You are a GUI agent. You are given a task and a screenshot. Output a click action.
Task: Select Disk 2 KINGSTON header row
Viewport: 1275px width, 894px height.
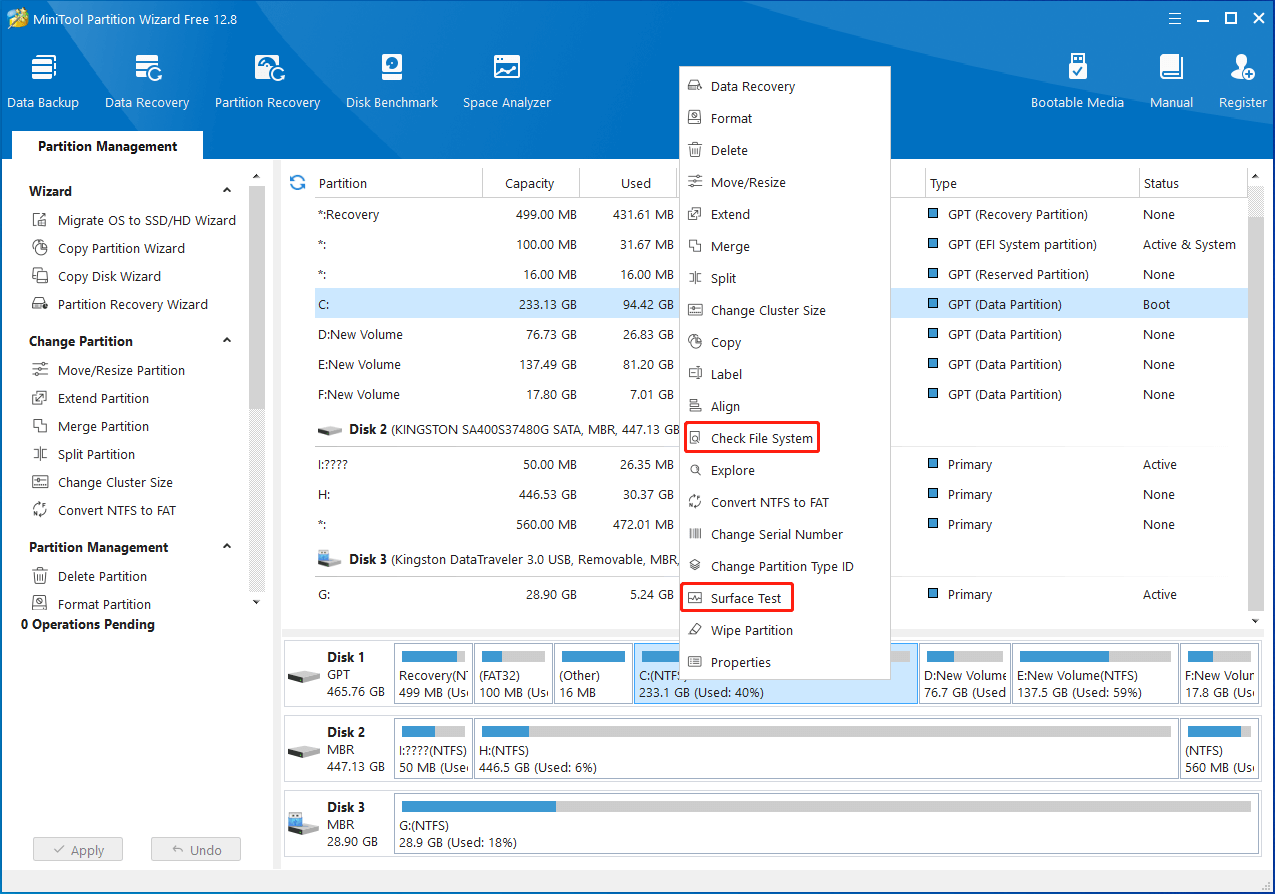781,429
